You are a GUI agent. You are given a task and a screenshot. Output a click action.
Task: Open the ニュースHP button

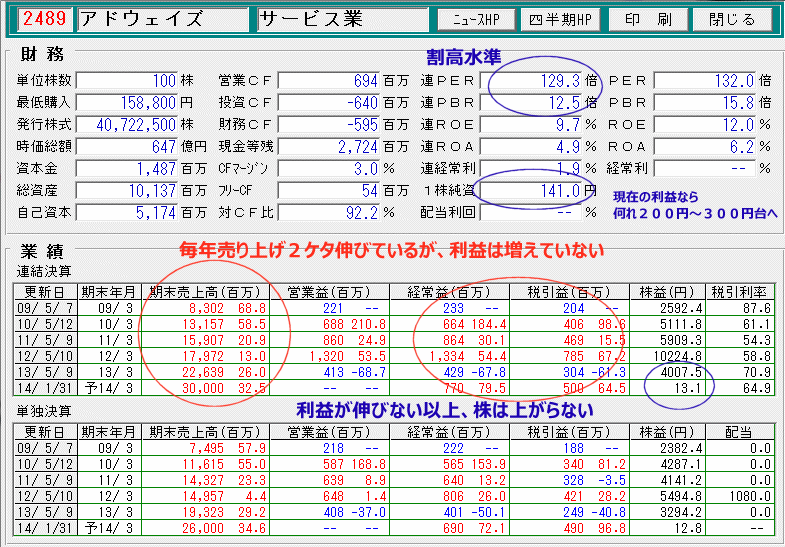point(476,20)
